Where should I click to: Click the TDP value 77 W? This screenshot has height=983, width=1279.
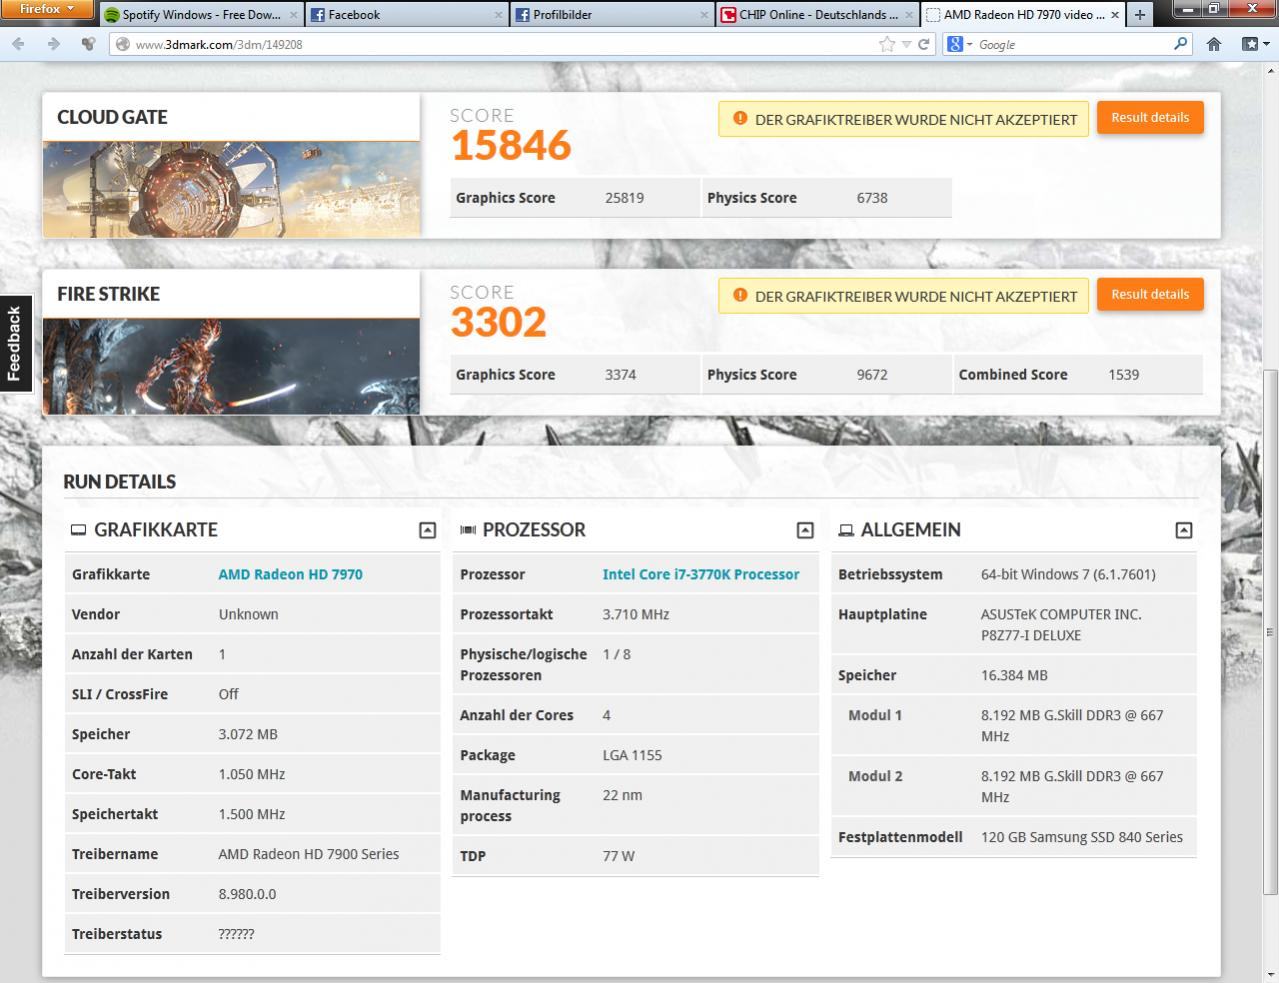619,856
